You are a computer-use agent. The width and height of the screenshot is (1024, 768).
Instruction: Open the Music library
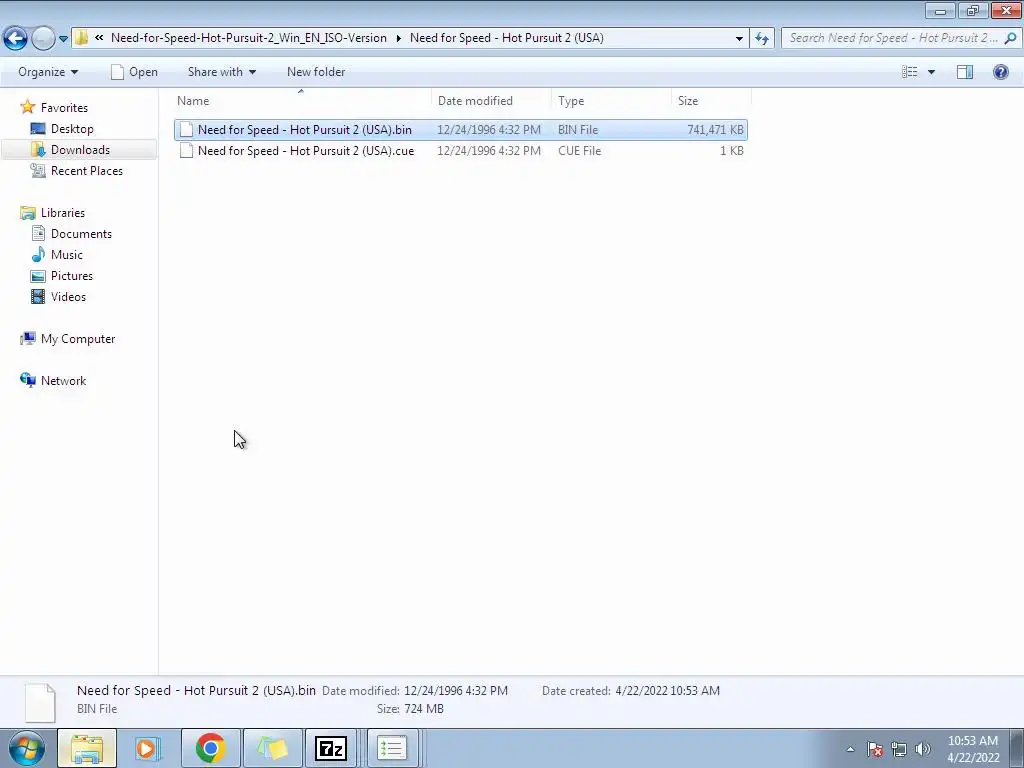pyautogui.click(x=67, y=255)
